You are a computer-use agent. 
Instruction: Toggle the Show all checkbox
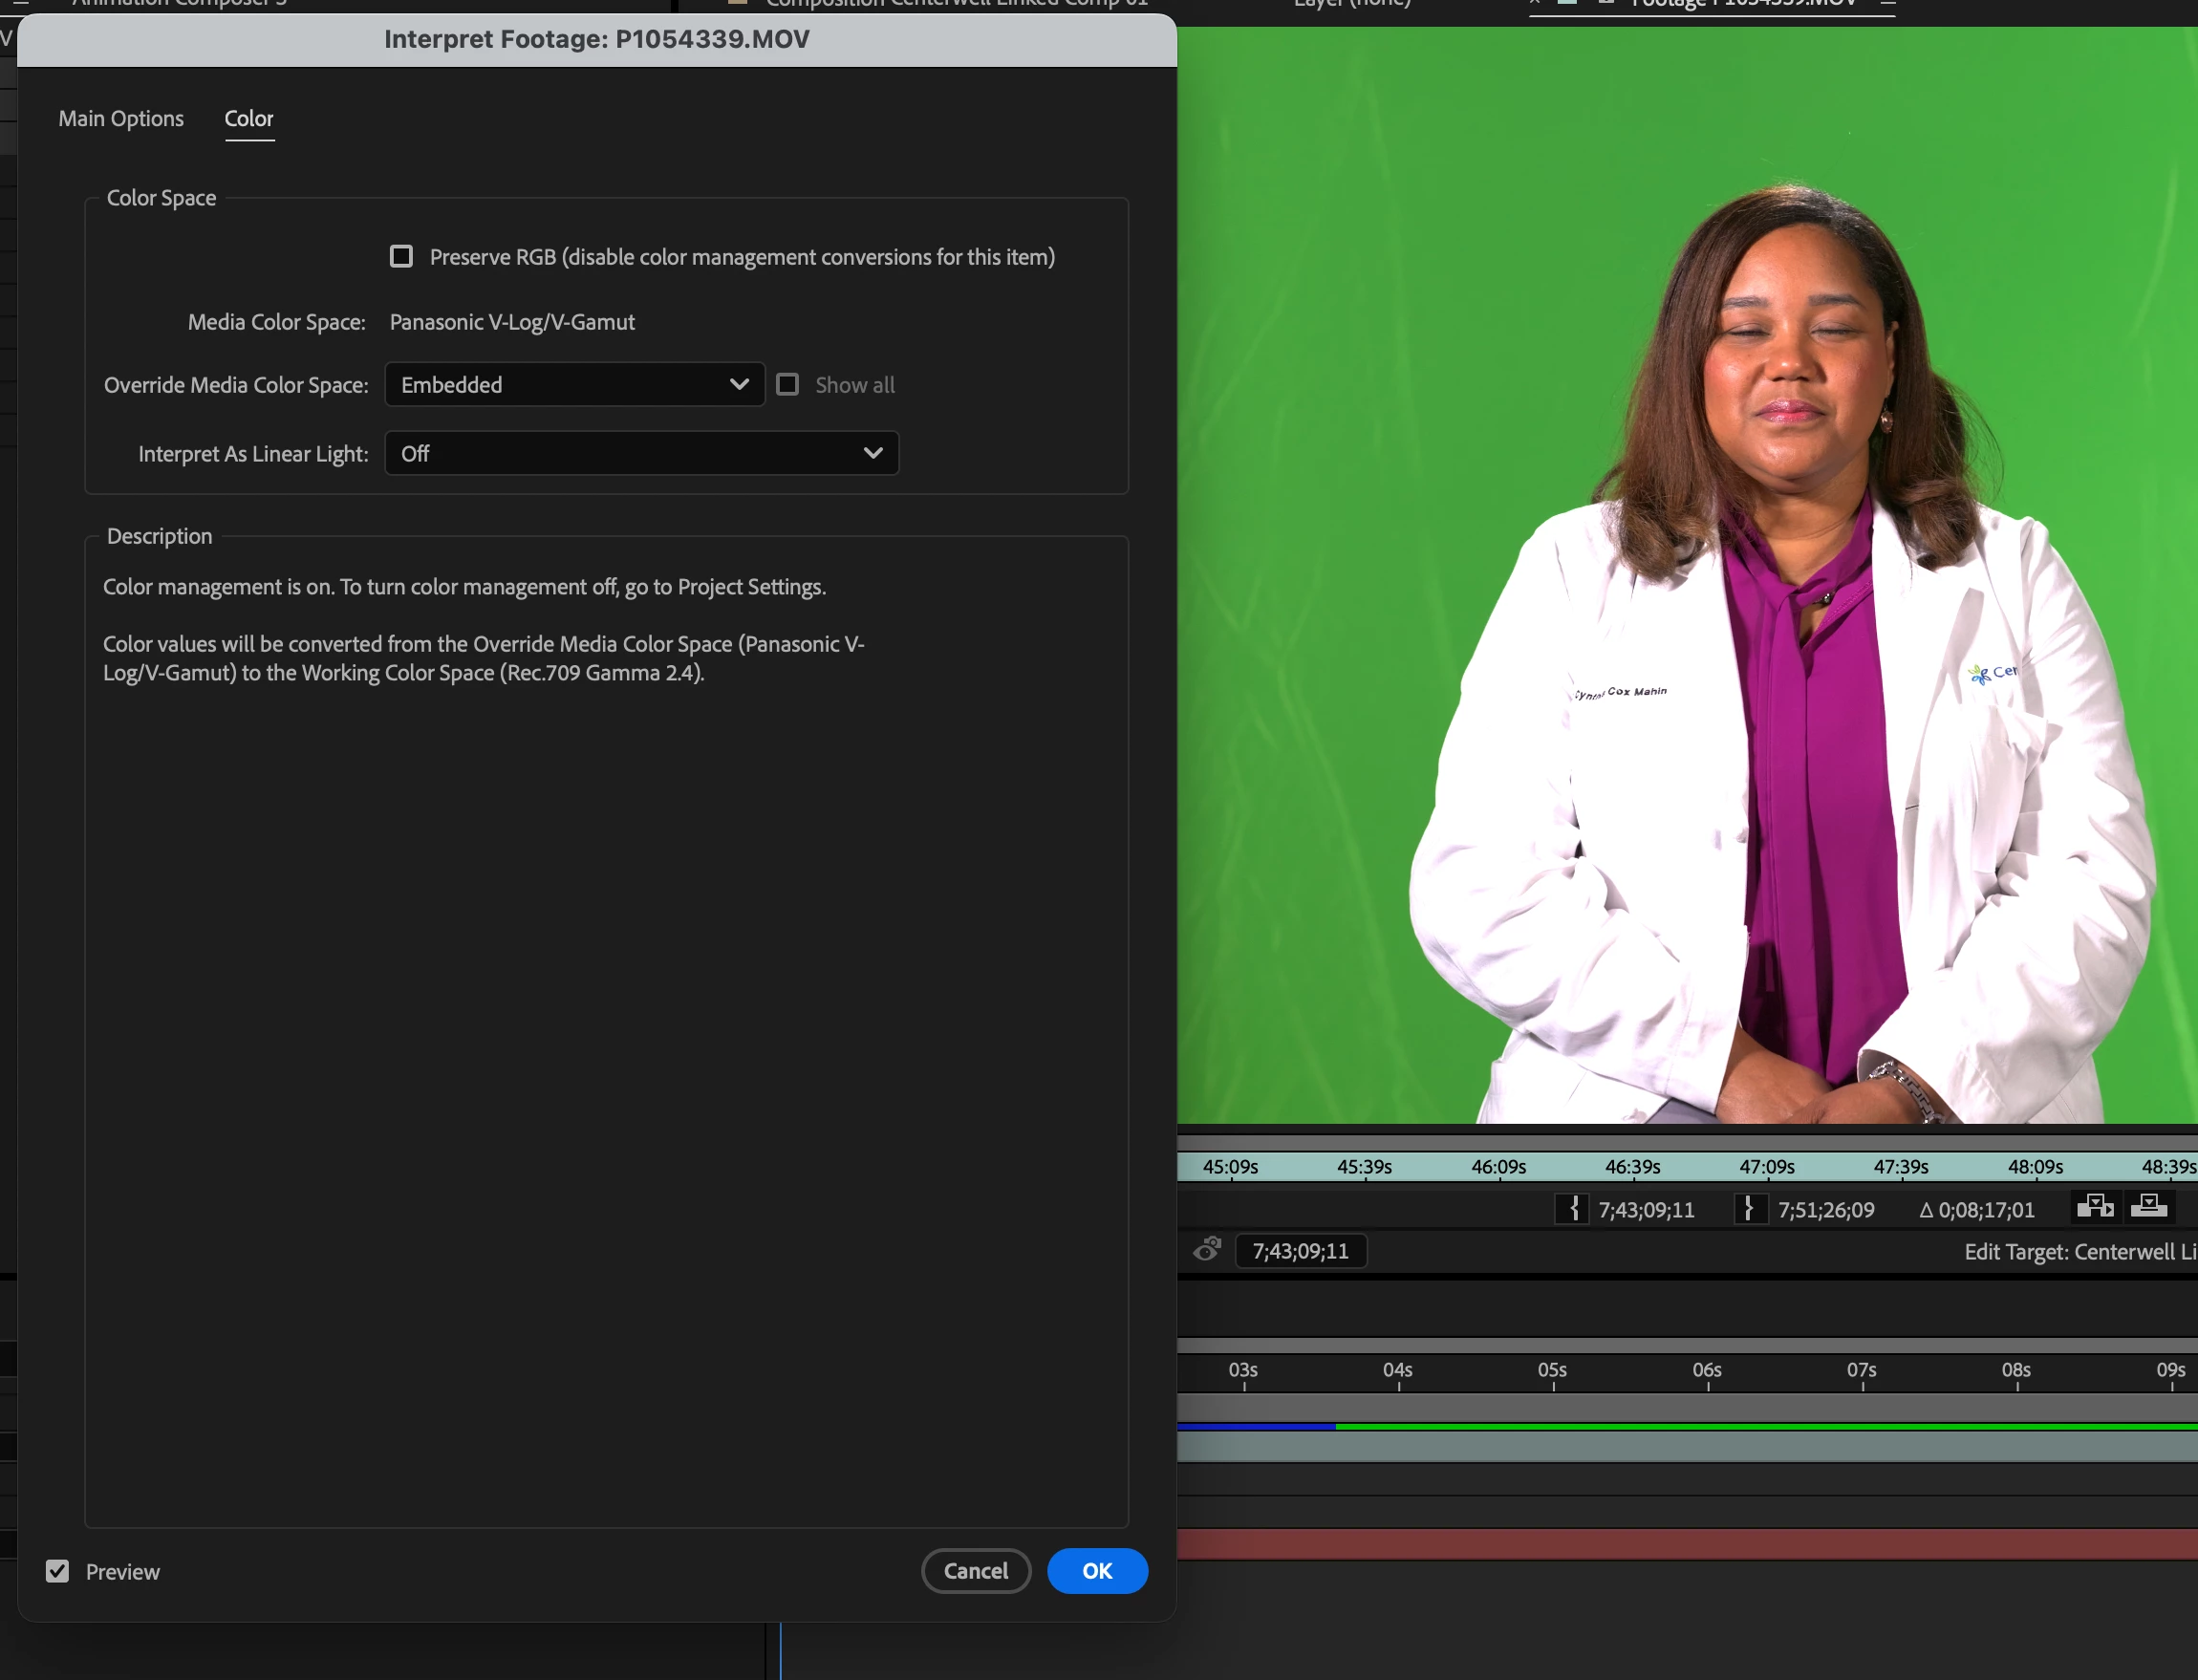click(x=788, y=385)
